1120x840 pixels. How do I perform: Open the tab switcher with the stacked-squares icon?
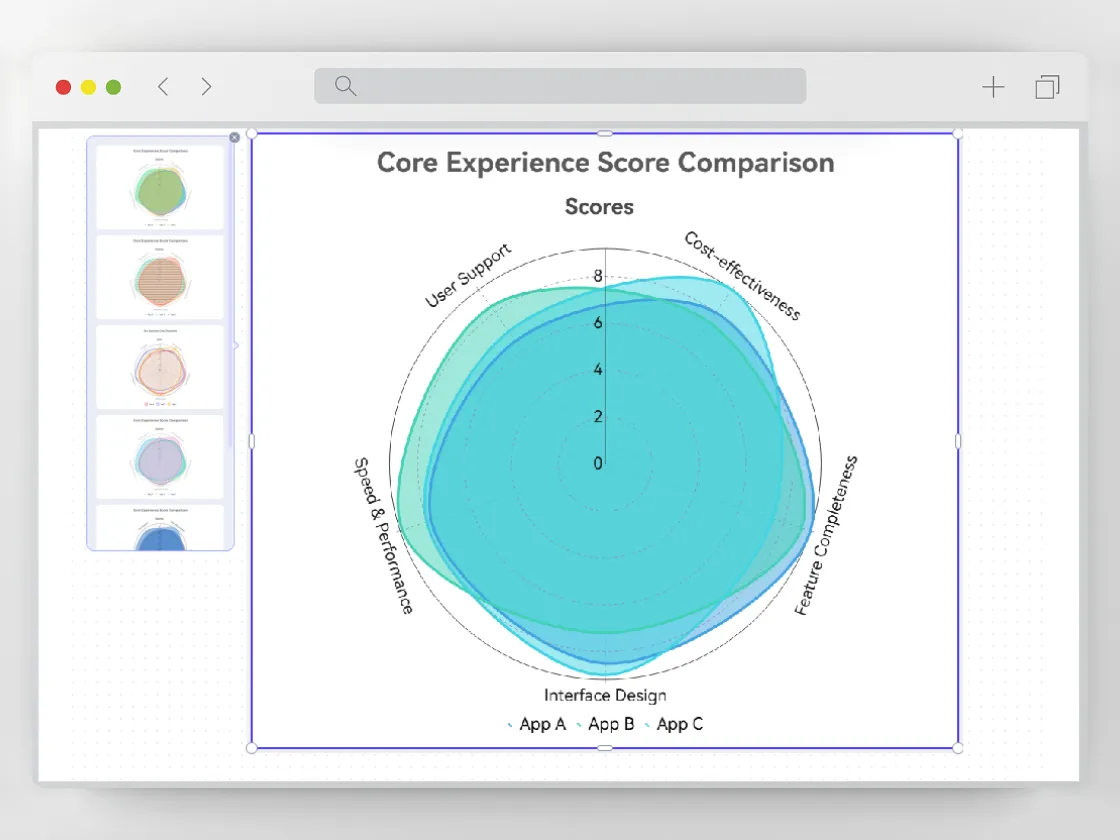(1047, 87)
